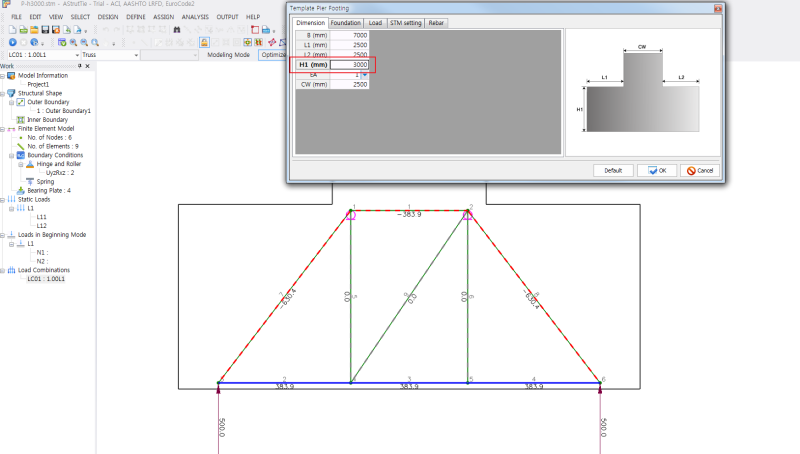Click the B (mm) value cell 7000

349,35
